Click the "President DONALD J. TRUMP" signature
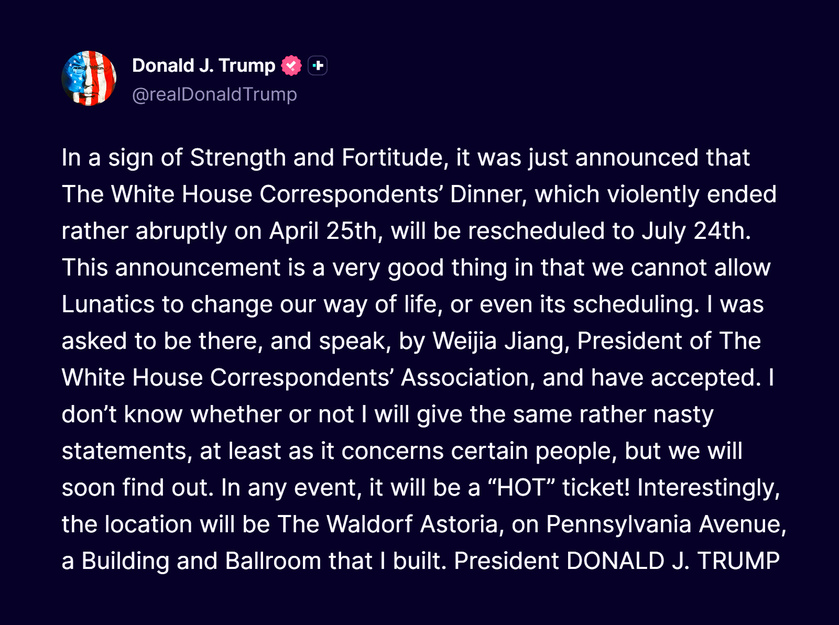This screenshot has width=839, height=625. pyautogui.click(x=616, y=561)
